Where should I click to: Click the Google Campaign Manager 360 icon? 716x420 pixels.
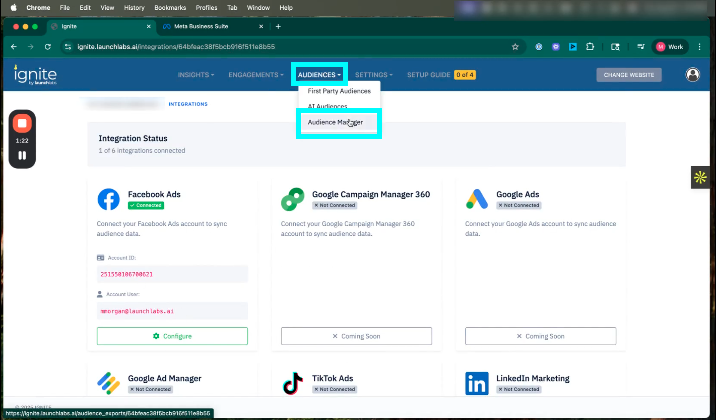293,198
